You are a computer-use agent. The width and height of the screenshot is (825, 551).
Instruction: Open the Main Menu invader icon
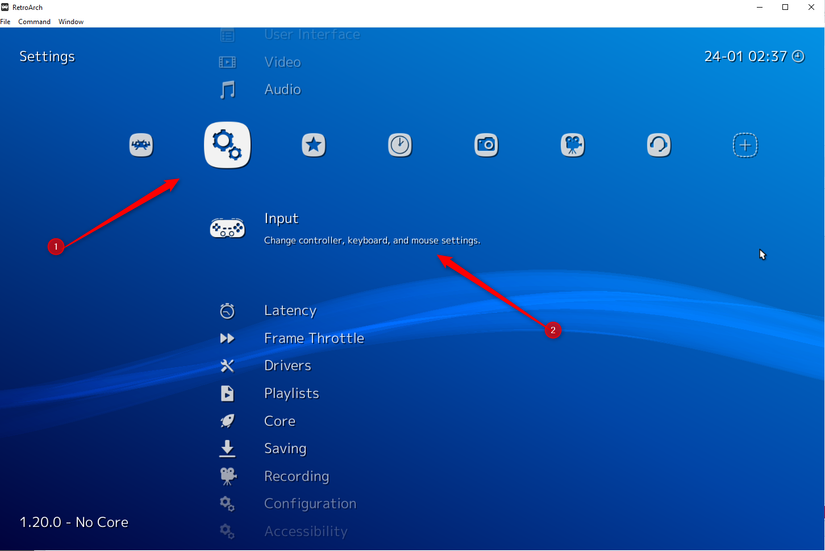tap(141, 145)
